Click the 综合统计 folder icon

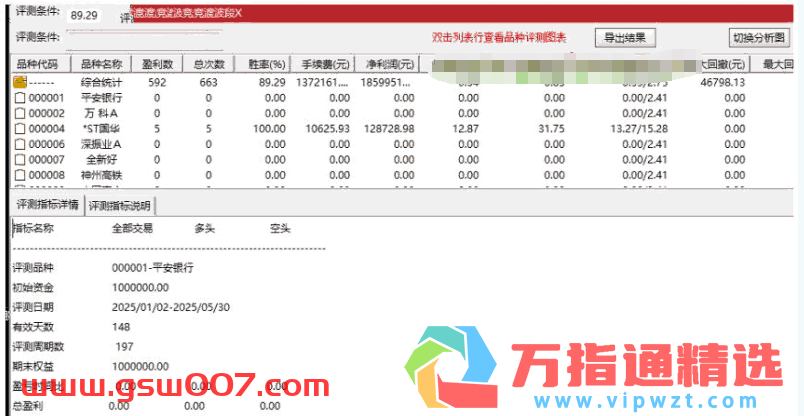click(19, 82)
